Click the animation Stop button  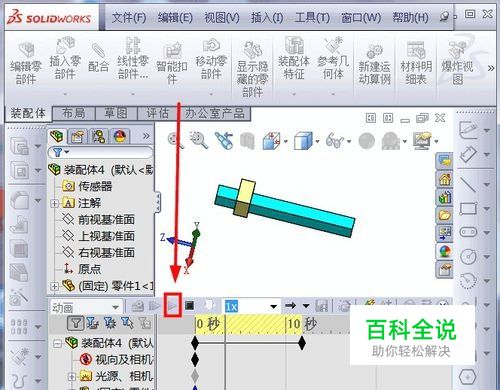coord(189,305)
